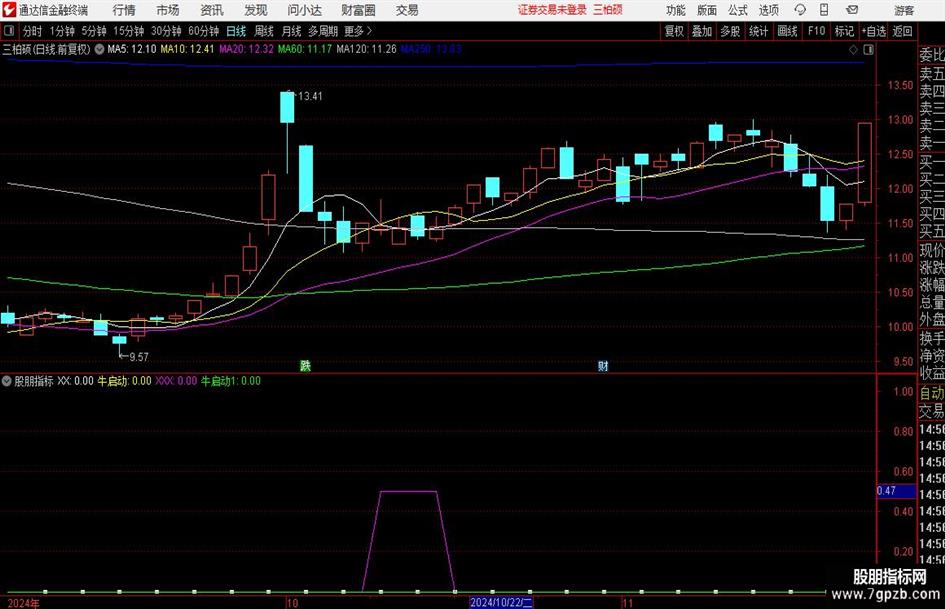Switch to 30分钟 period
The width and height of the screenshot is (945, 609).
tap(166, 31)
